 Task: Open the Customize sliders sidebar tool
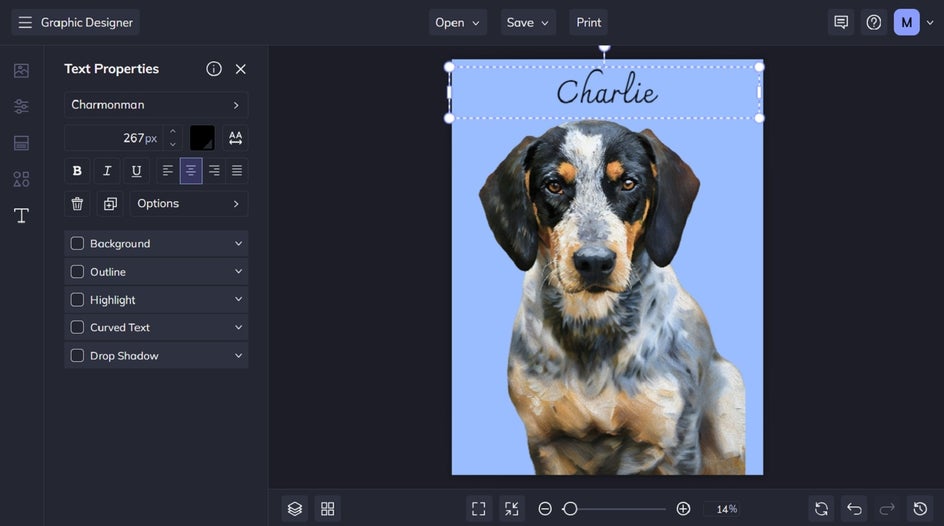pyautogui.click(x=21, y=107)
